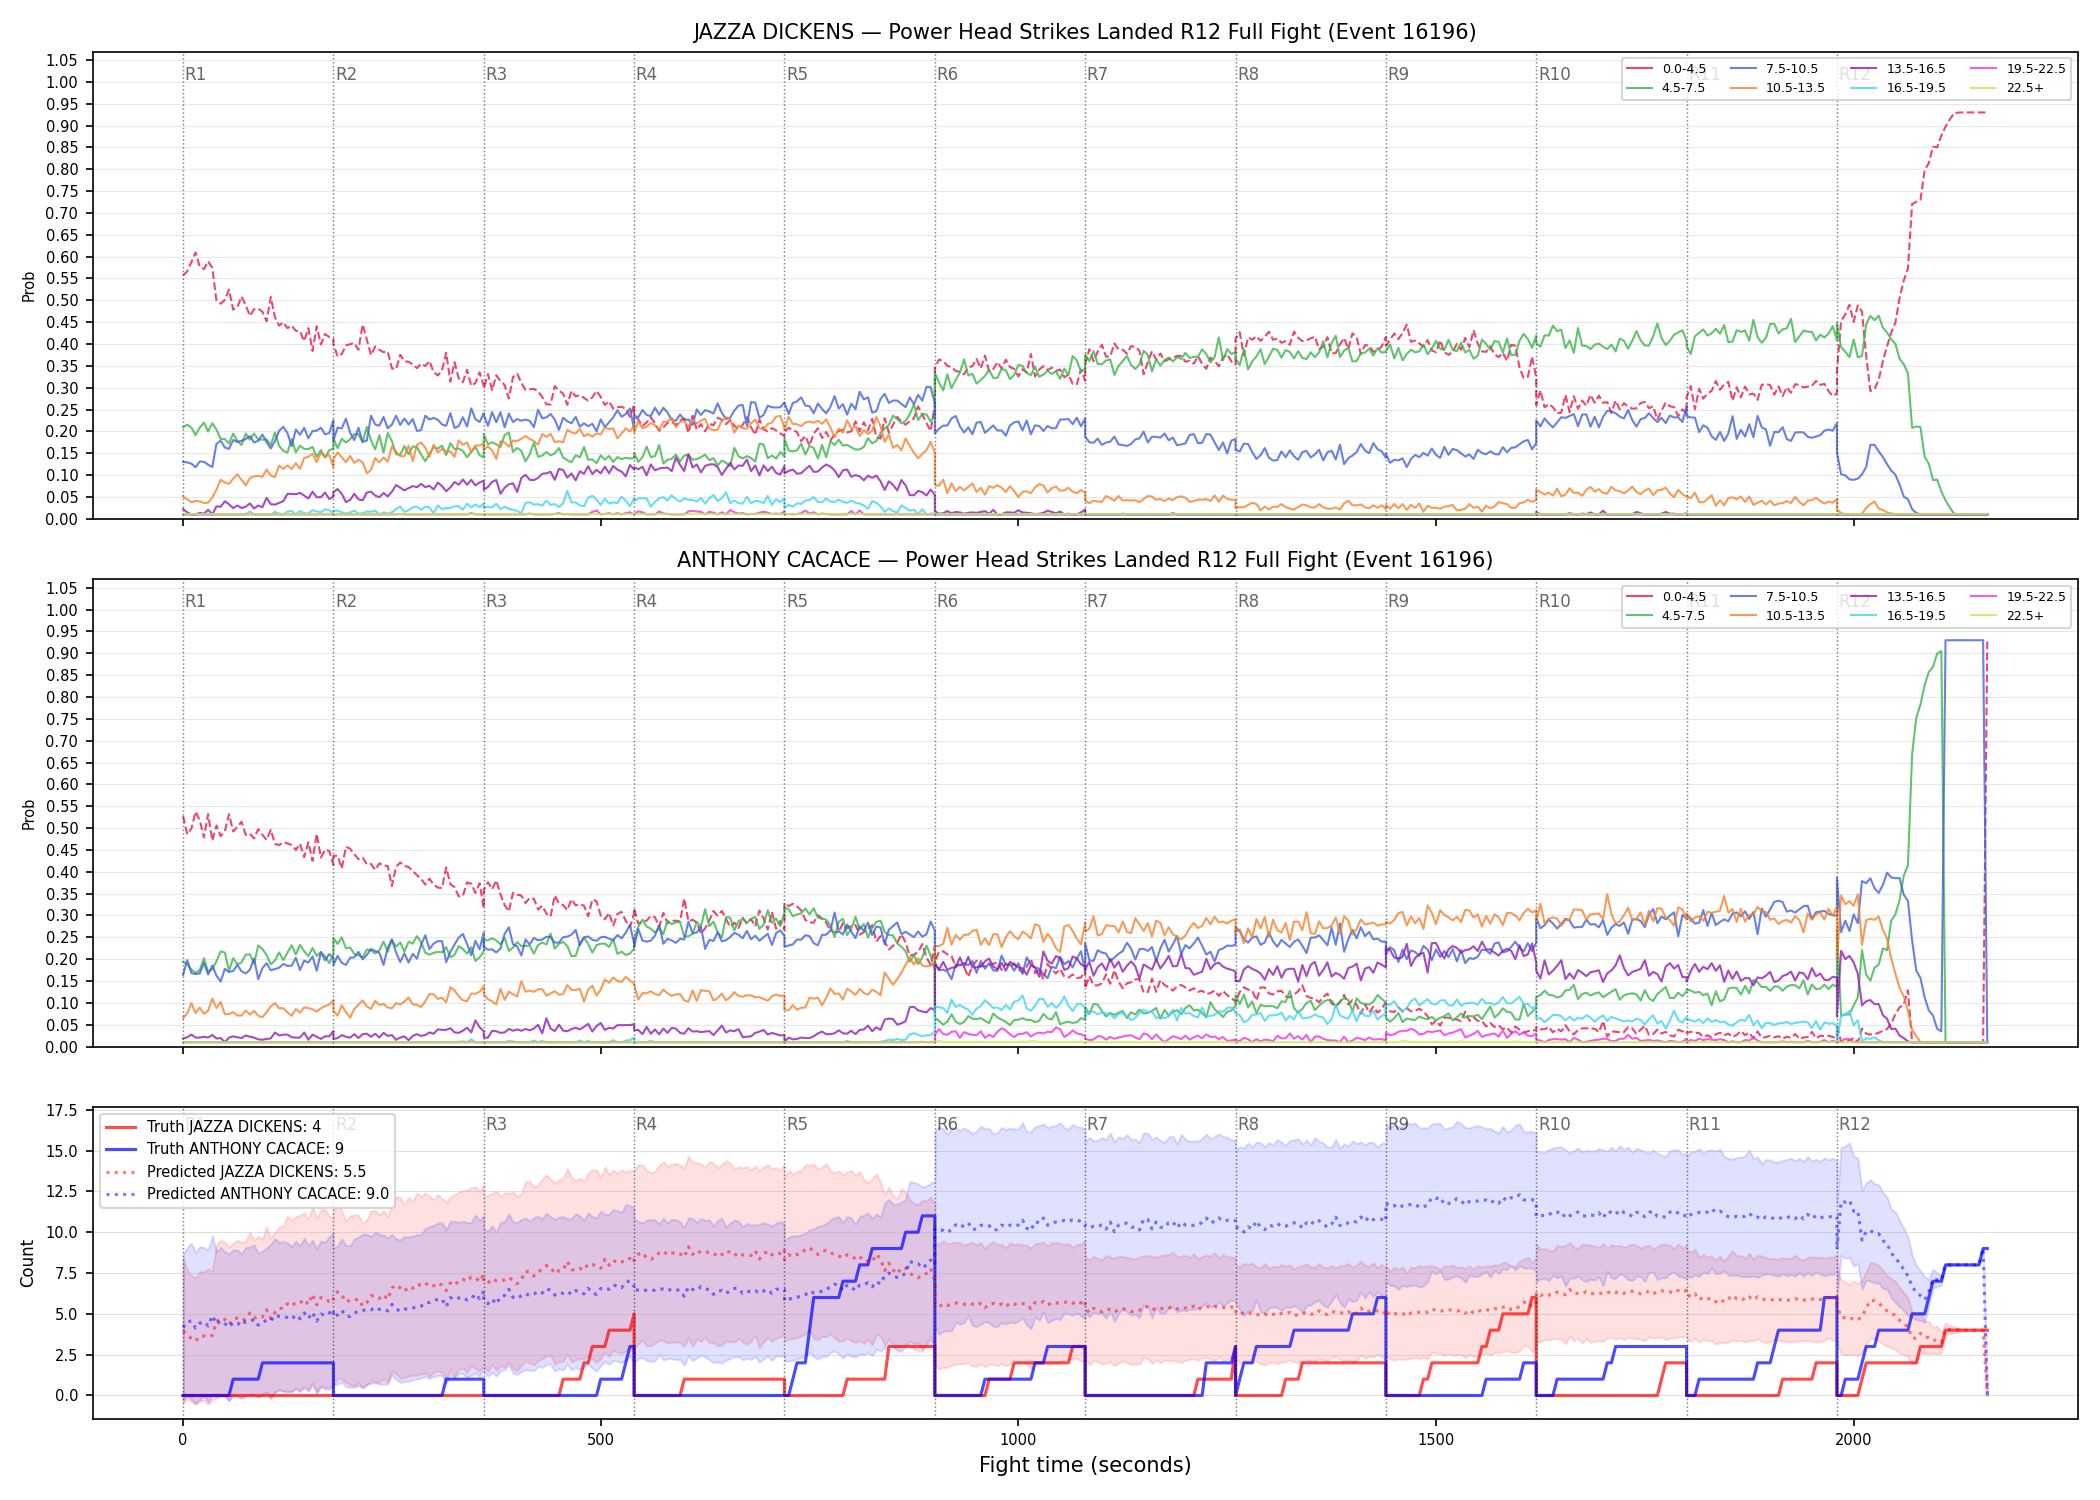The width and height of the screenshot is (2100, 1500).
Task: Click the R10 round marker in Cacace chart
Action: pos(1554,601)
